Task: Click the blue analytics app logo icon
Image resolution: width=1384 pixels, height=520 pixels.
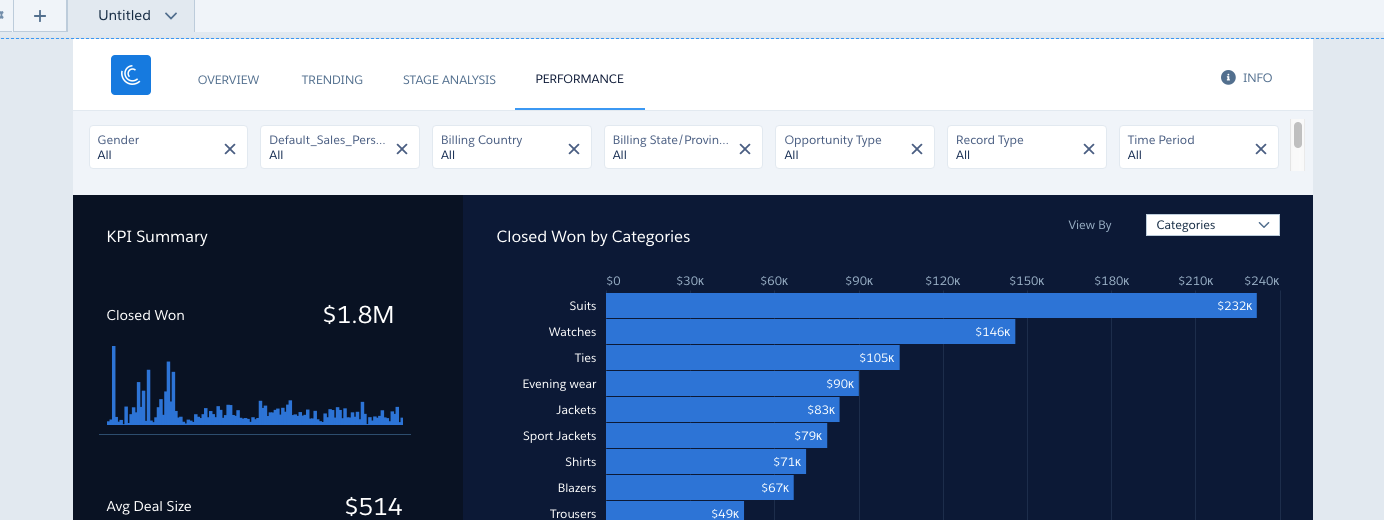Action: (x=131, y=75)
